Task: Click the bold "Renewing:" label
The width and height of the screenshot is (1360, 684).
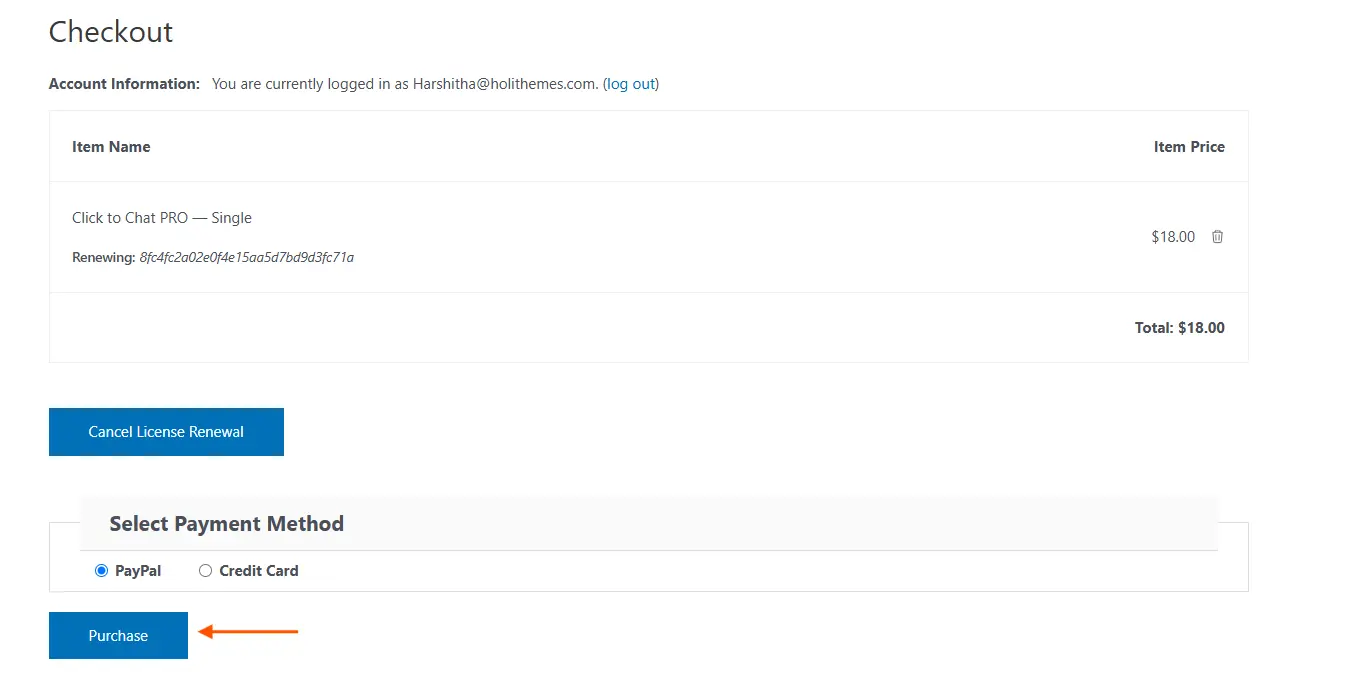Action: (103, 258)
